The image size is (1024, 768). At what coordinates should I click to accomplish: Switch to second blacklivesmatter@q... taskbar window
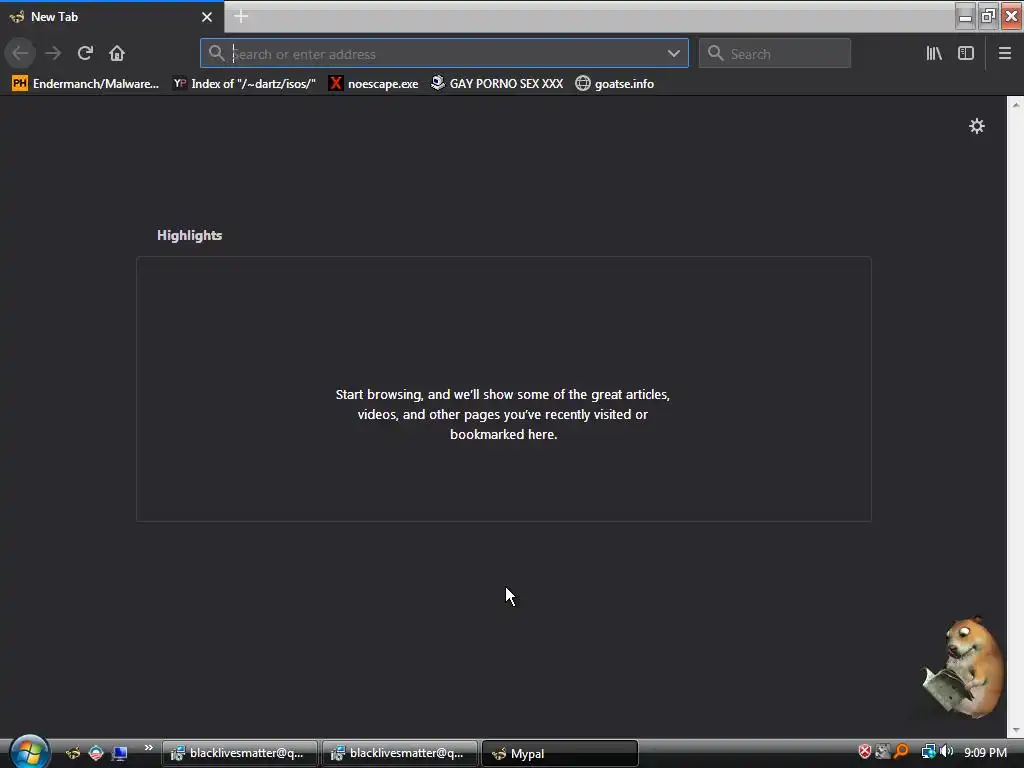coord(400,753)
